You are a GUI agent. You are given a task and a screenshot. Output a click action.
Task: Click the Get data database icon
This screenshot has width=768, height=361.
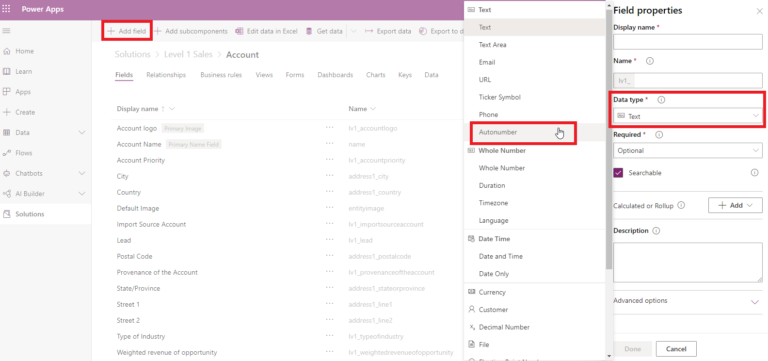[x=309, y=31]
